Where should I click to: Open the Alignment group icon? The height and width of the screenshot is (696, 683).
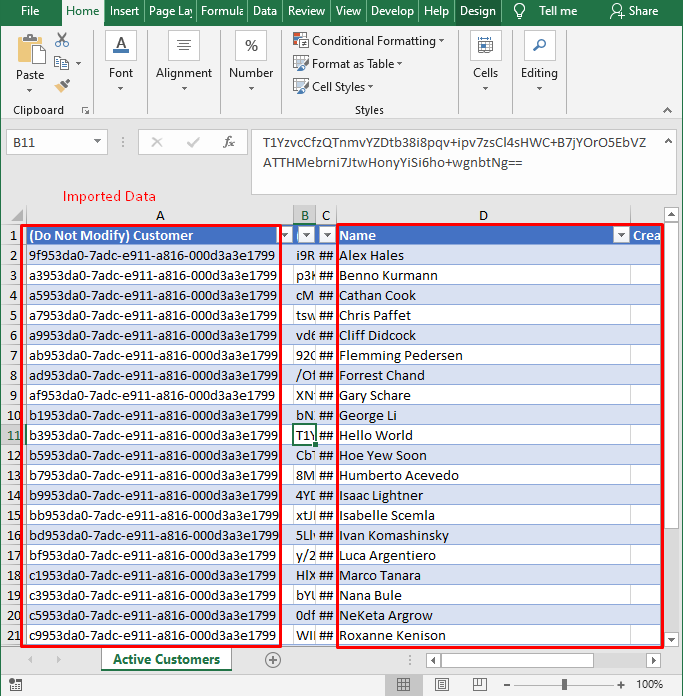coord(184,46)
